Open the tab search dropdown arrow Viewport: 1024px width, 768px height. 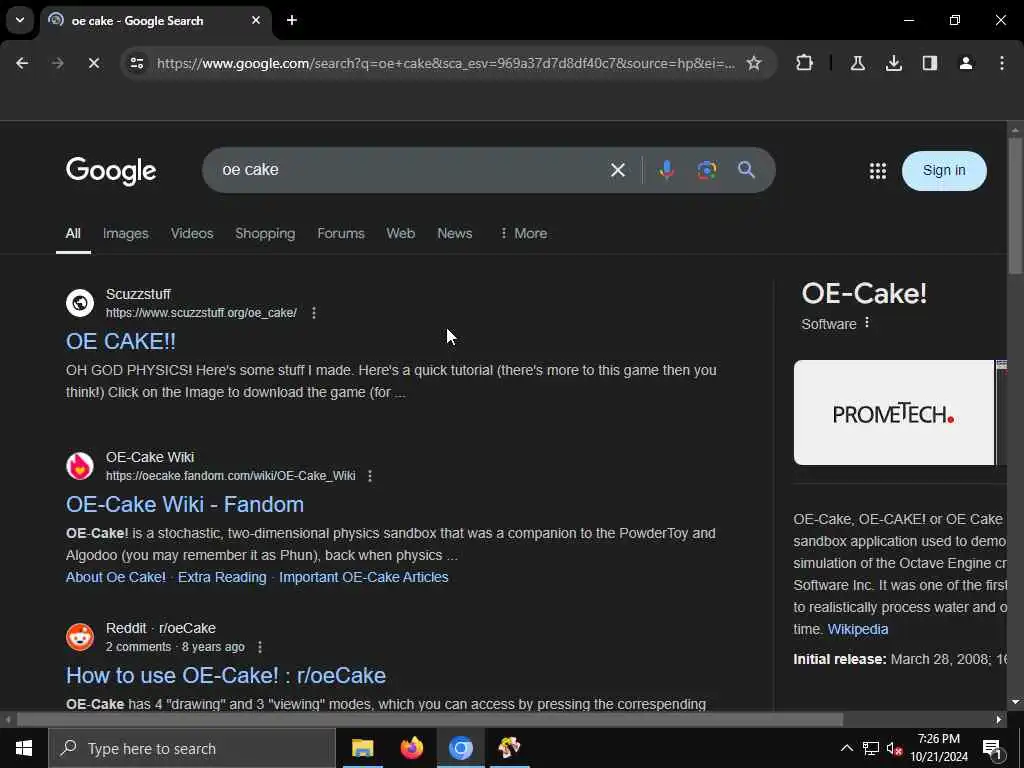(20, 20)
